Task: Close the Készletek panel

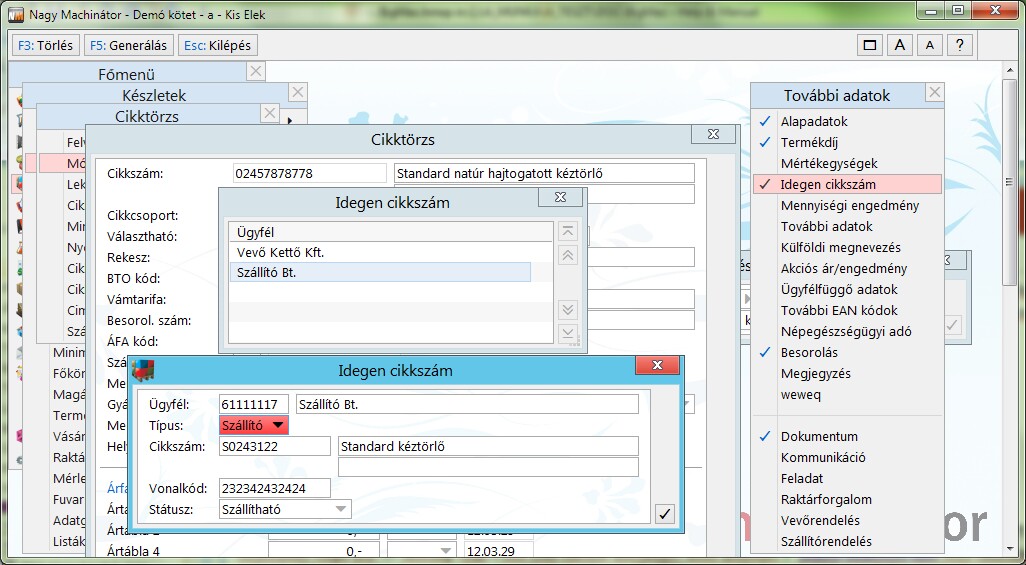Action: [x=298, y=92]
